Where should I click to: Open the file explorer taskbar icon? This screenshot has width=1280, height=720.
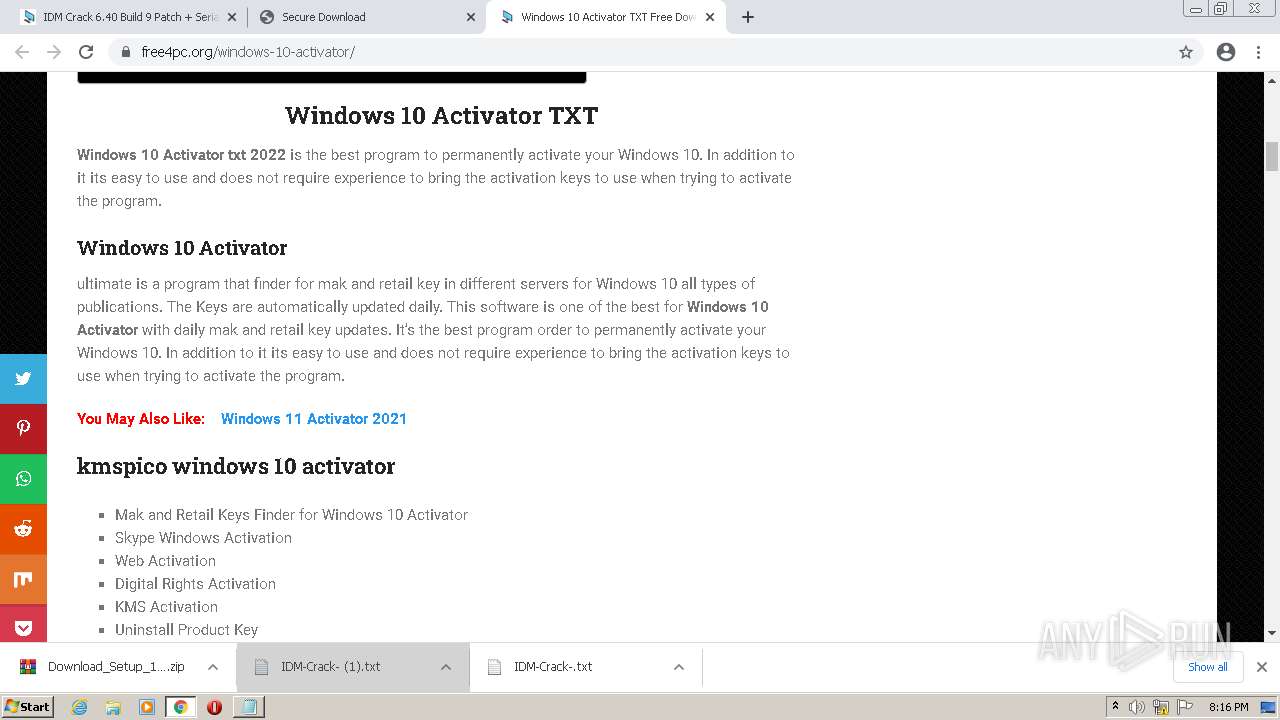(x=113, y=707)
